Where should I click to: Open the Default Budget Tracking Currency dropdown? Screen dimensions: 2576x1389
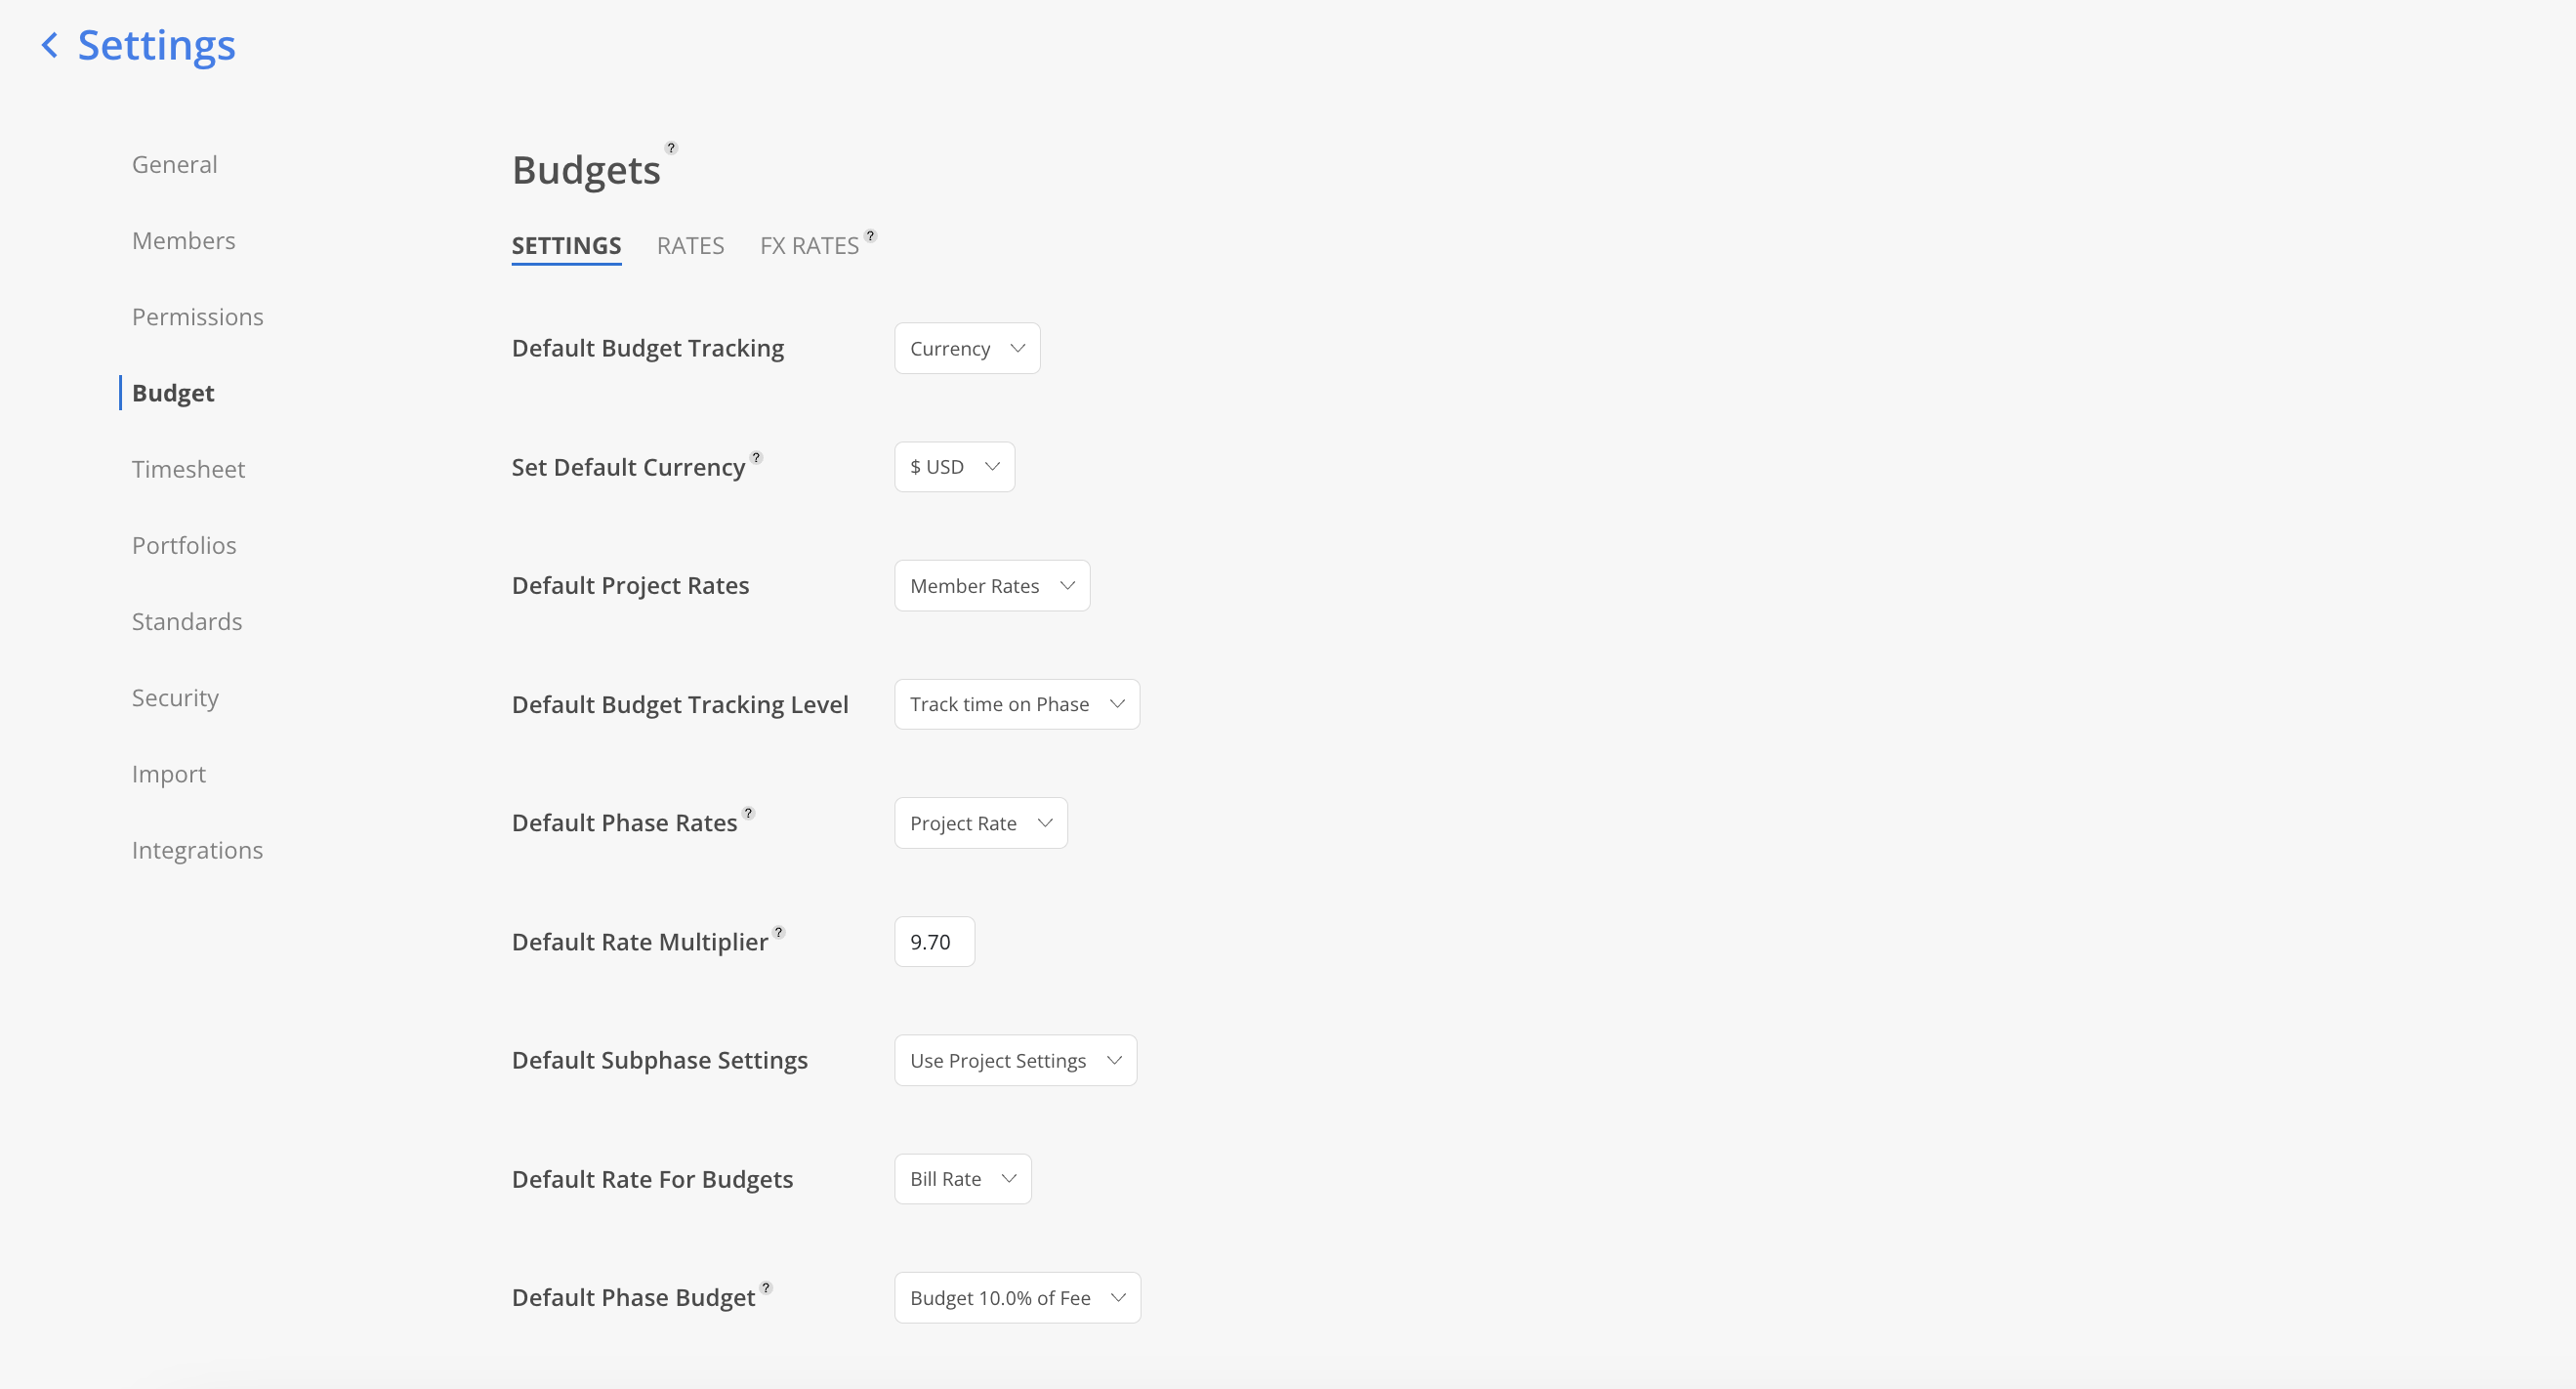click(967, 348)
